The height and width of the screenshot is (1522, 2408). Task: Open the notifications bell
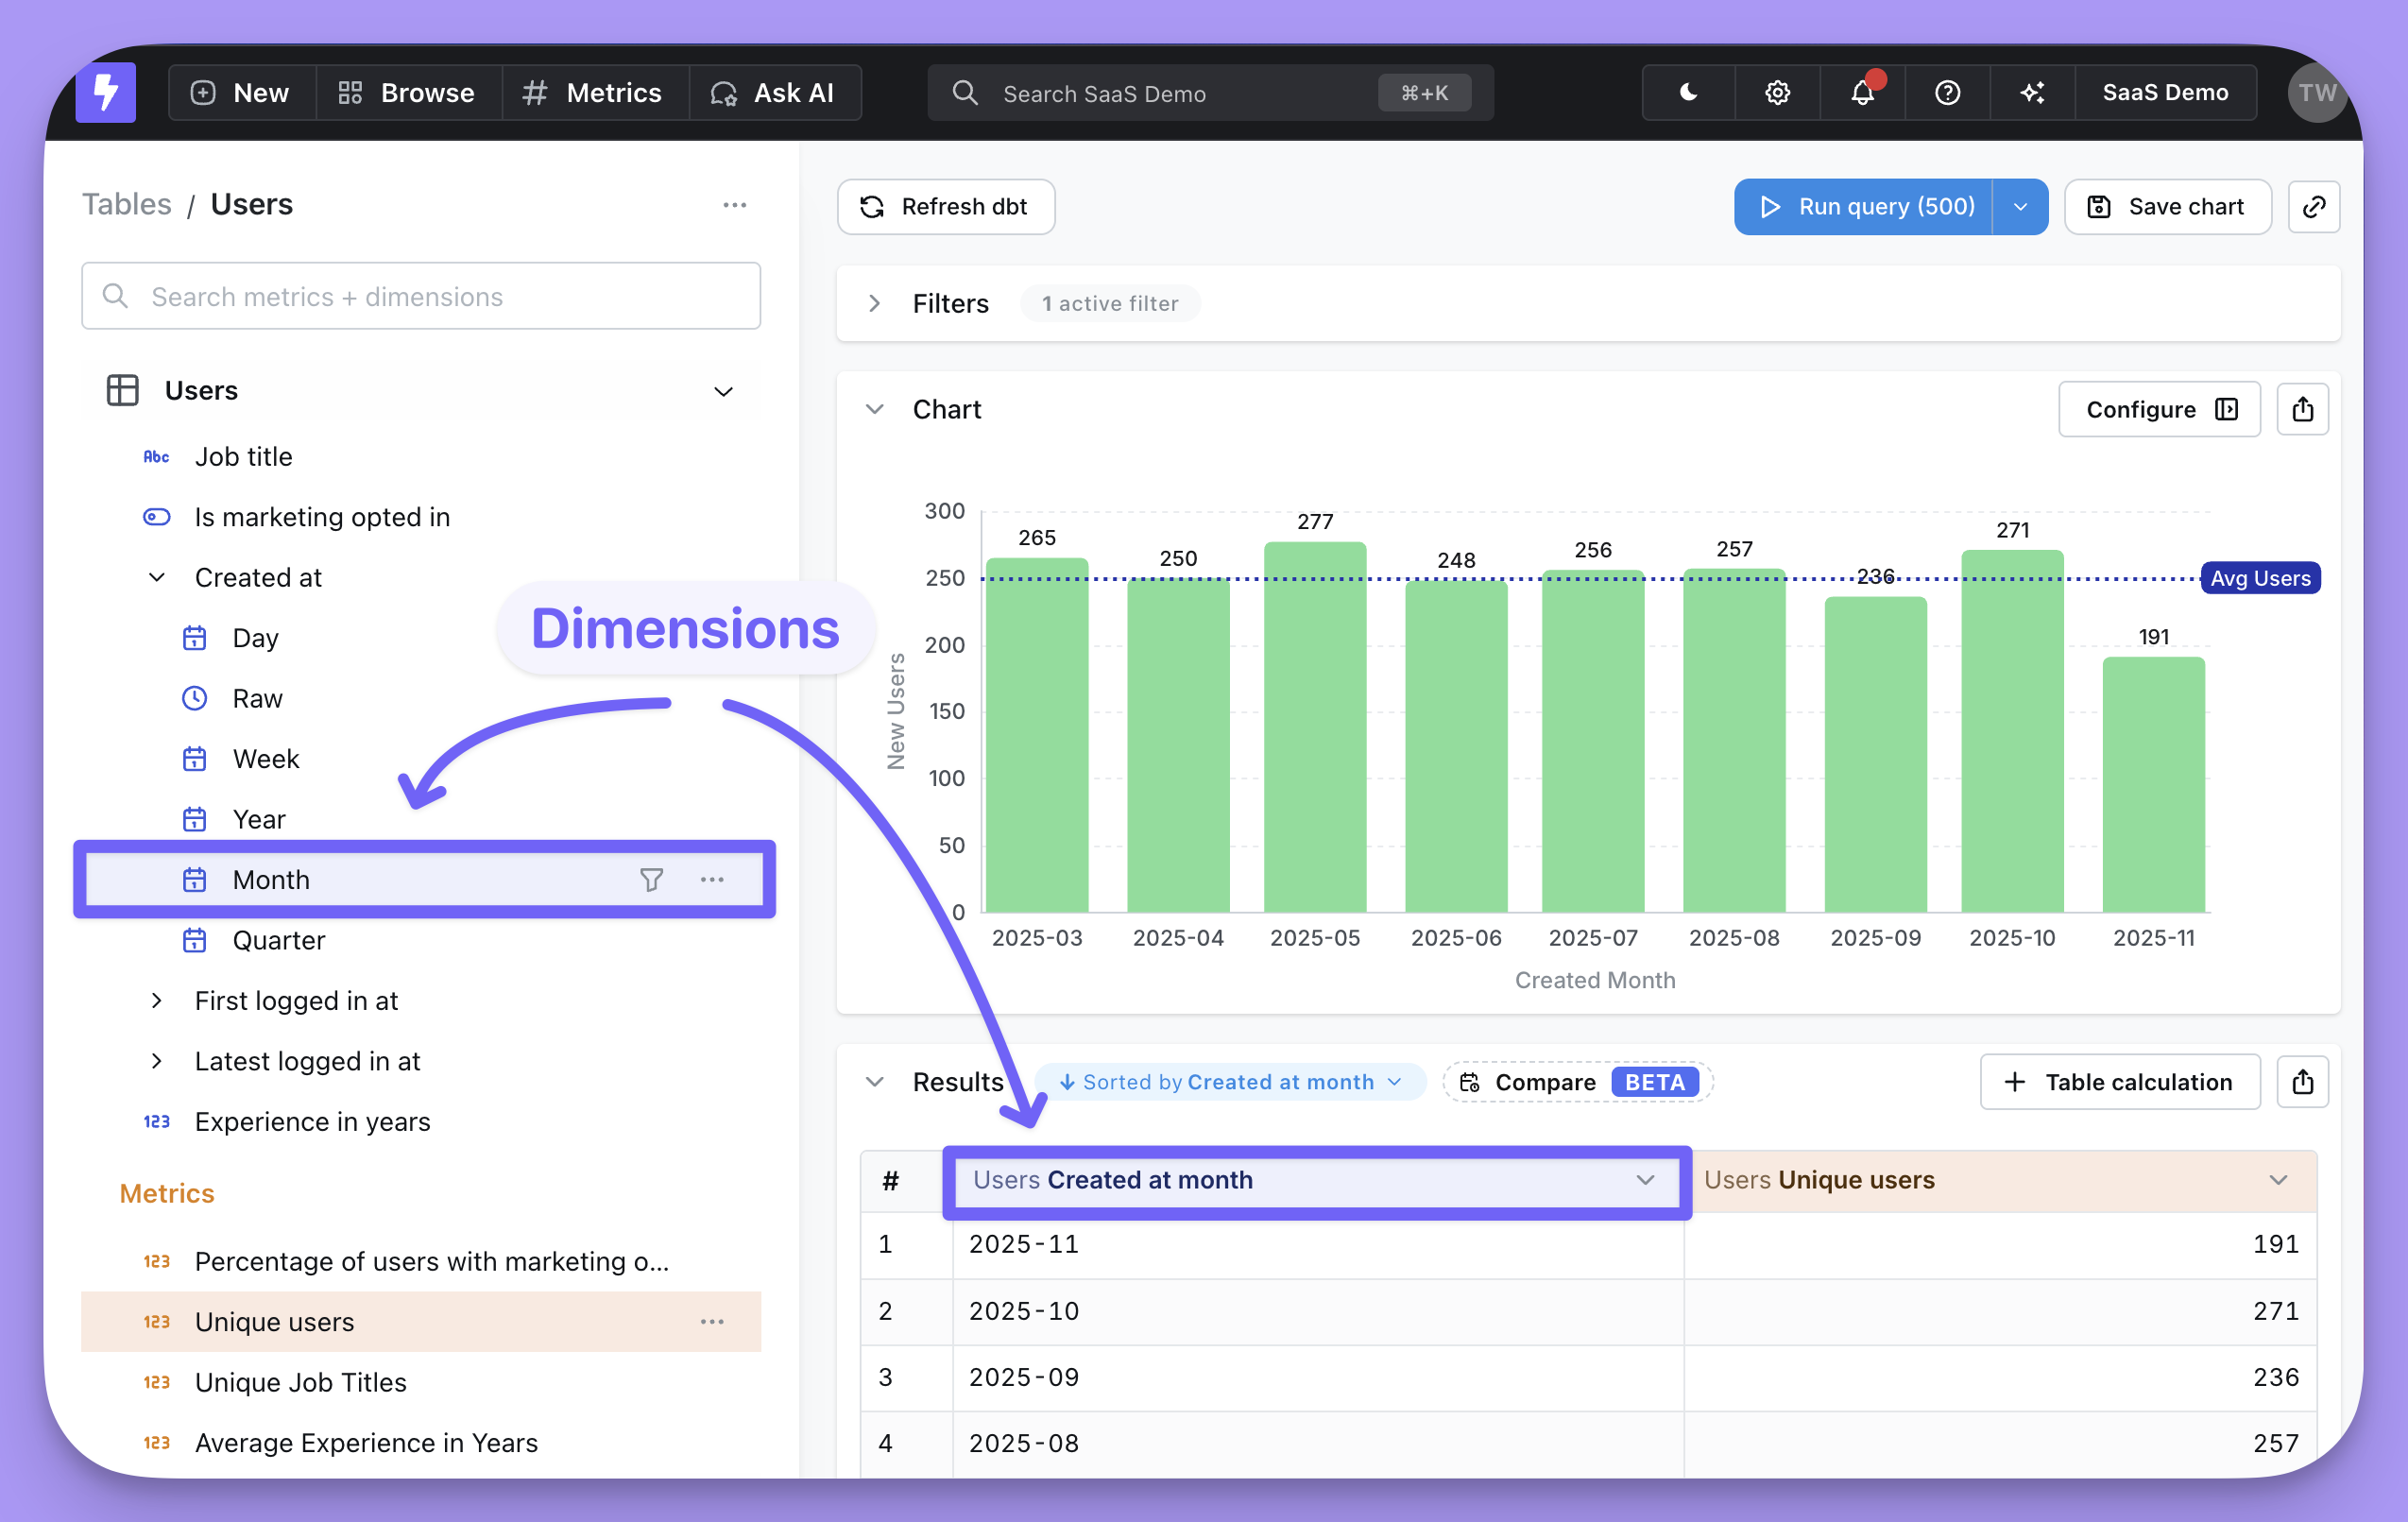tap(1861, 93)
